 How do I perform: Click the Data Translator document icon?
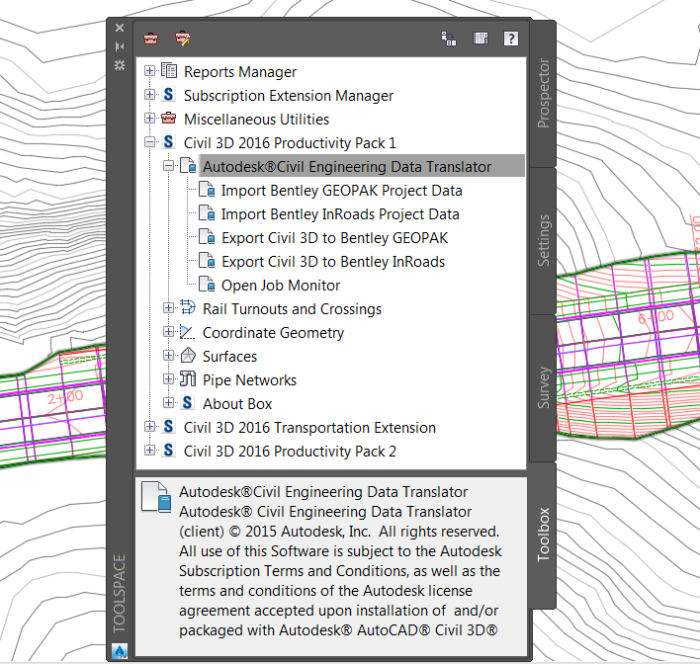pyautogui.click(x=188, y=166)
